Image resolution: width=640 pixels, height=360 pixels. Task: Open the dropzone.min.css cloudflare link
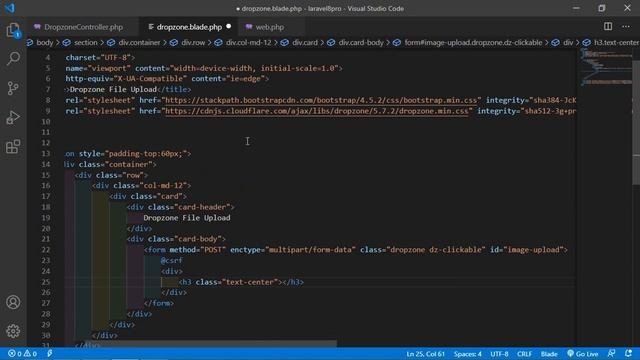[317, 111]
